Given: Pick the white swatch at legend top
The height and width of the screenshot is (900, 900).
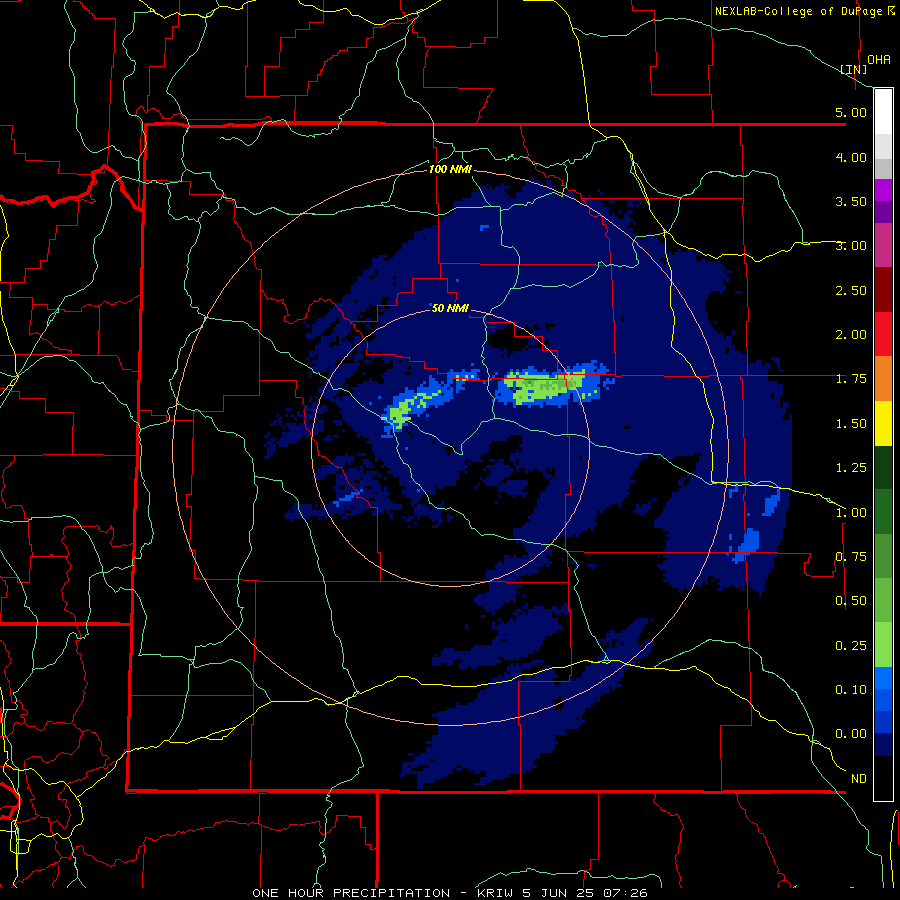Looking at the screenshot, I should [x=883, y=112].
